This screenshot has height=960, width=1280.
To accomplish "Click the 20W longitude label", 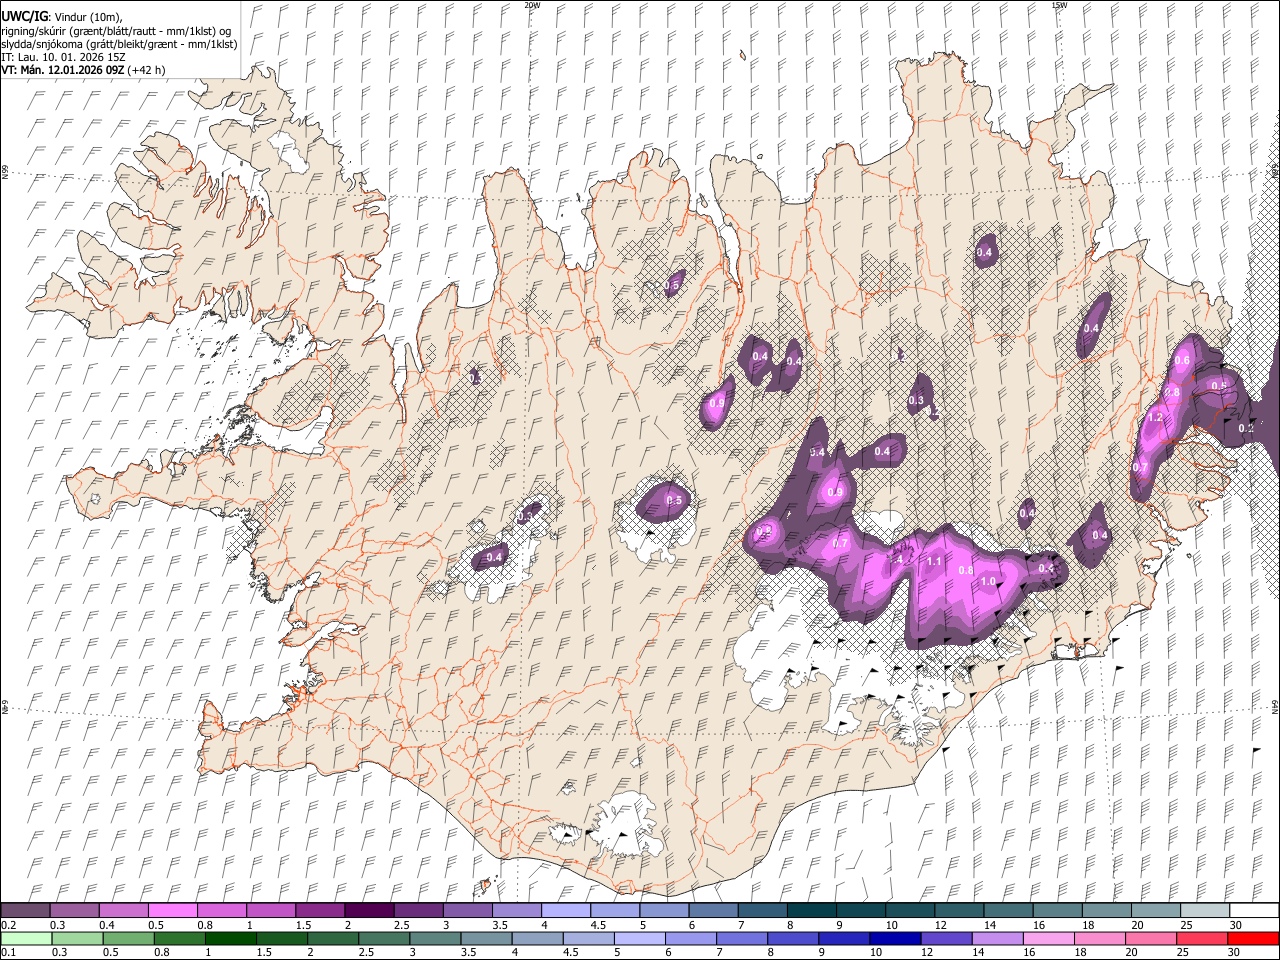I will (532, 5).
